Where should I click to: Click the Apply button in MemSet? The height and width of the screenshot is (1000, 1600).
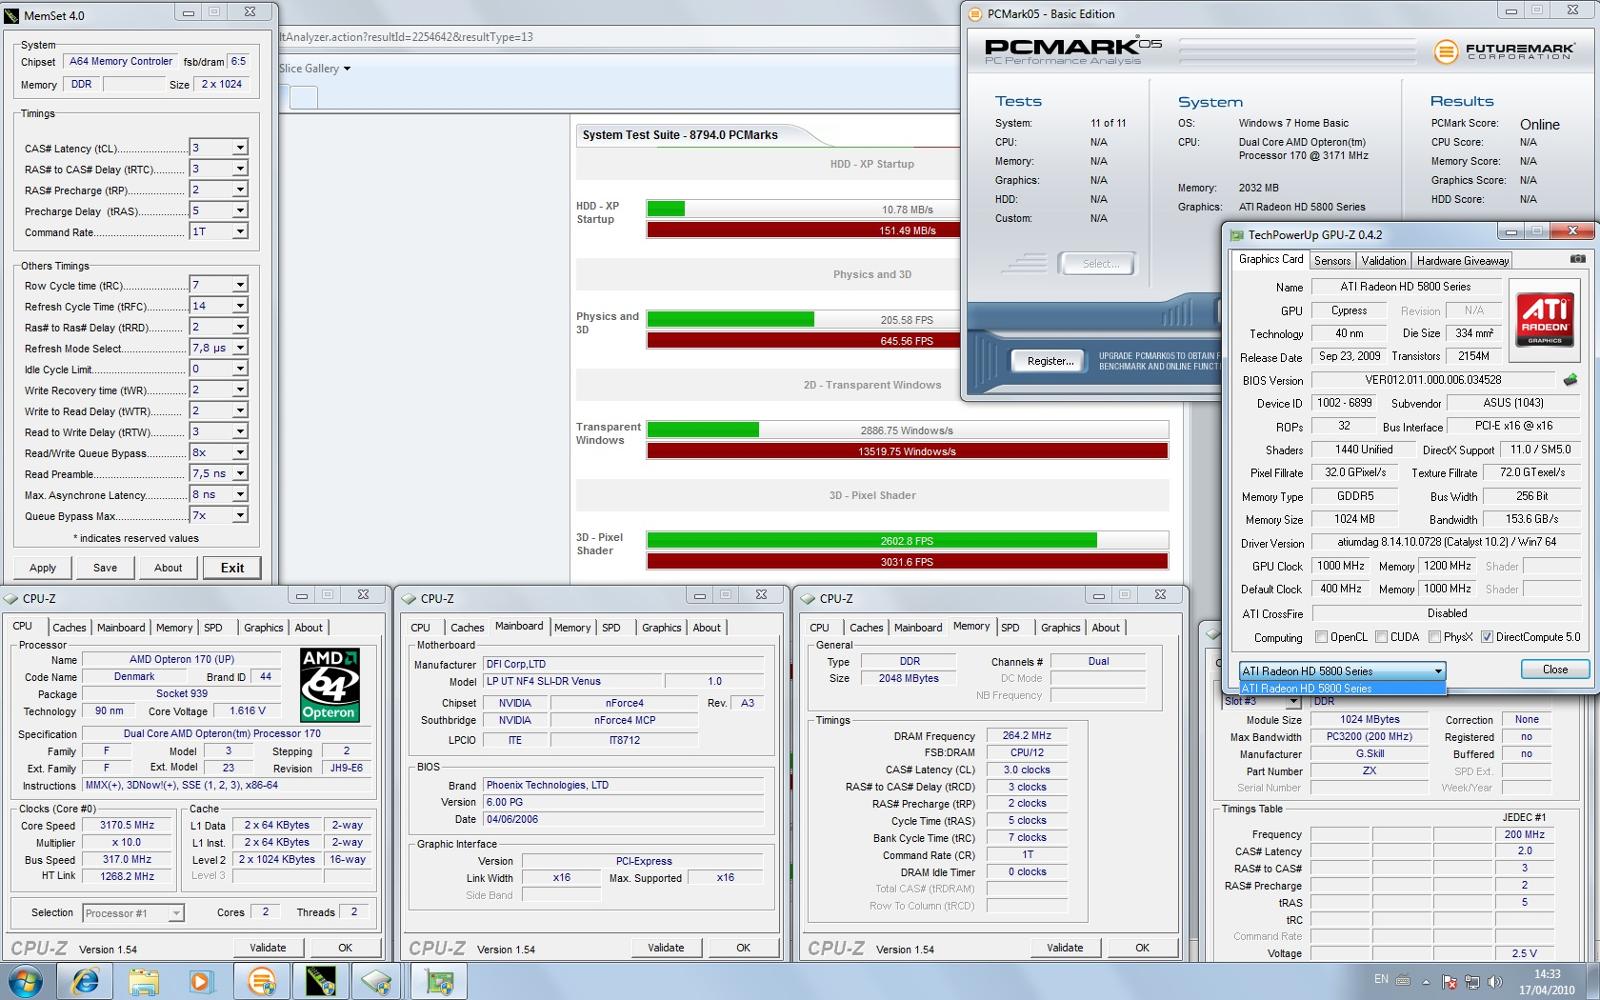point(43,568)
